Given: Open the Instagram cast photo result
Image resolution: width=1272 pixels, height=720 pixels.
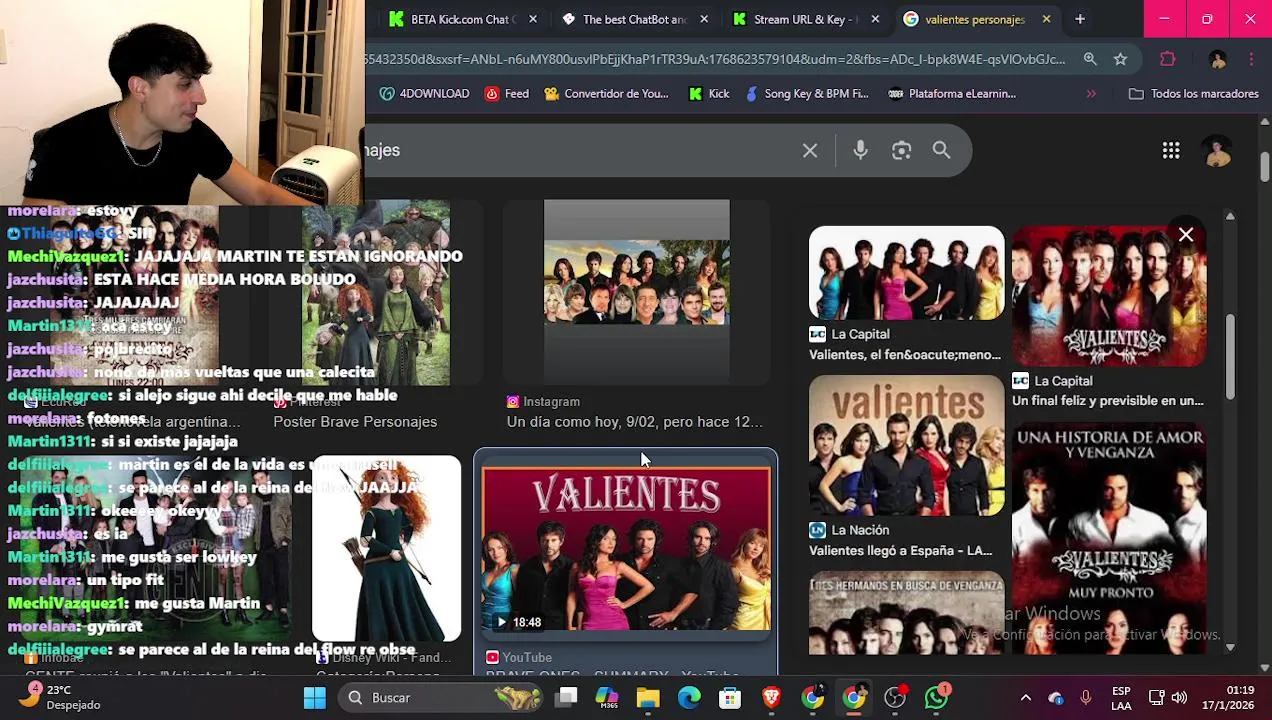Looking at the screenshot, I should (x=636, y=290).
